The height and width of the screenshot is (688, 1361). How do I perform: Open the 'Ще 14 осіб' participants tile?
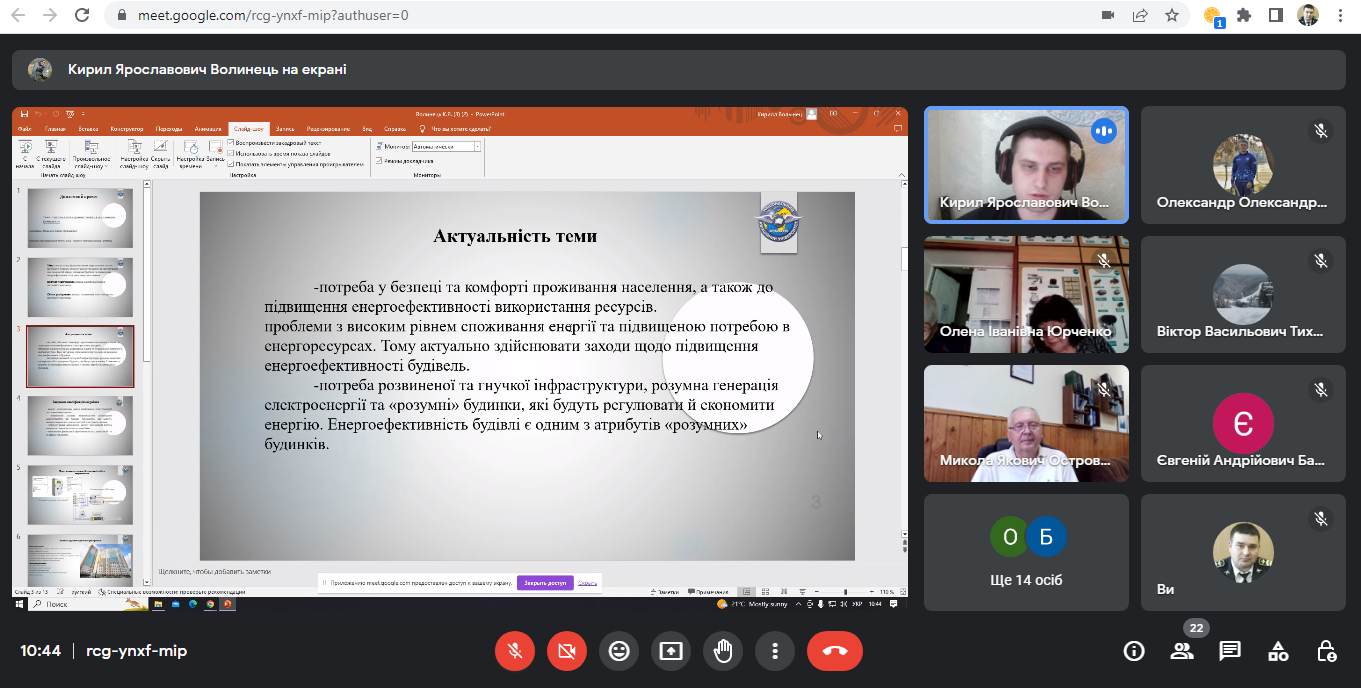(1026, 552)
